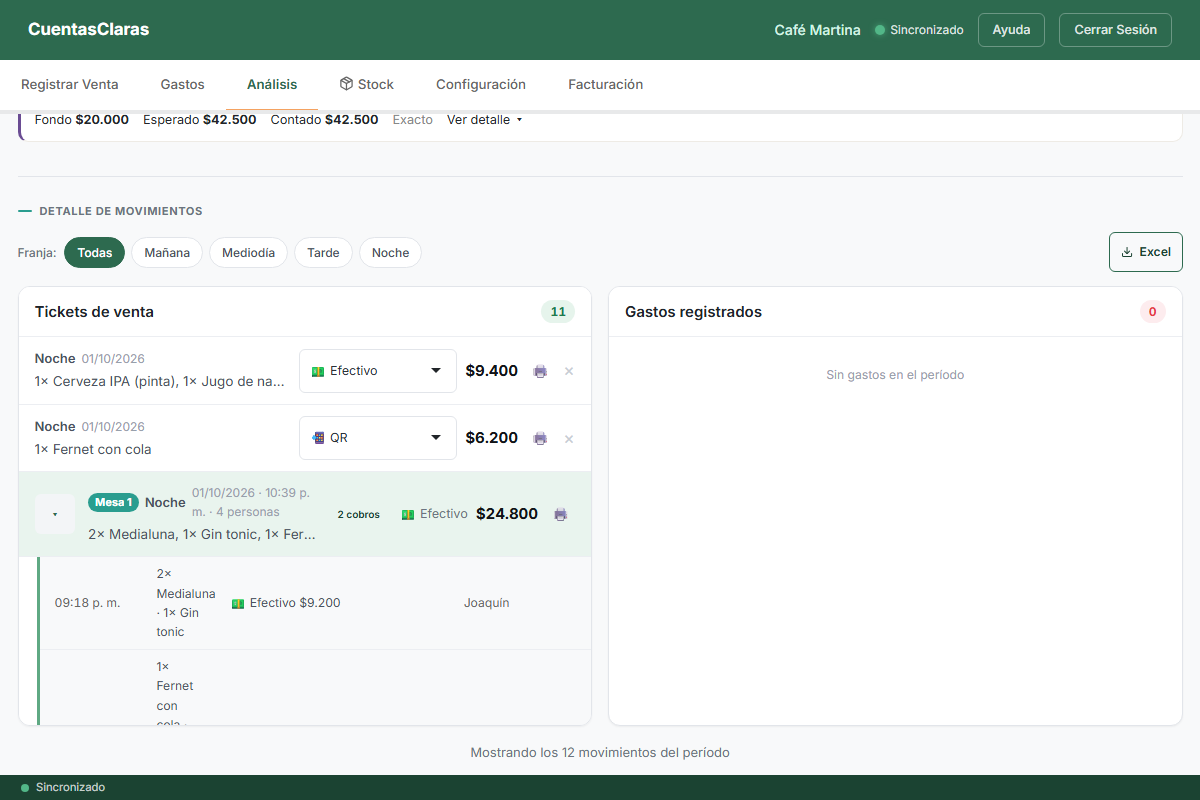Remove the Fernet con cola $6.200 ticket

coord(569,438)
